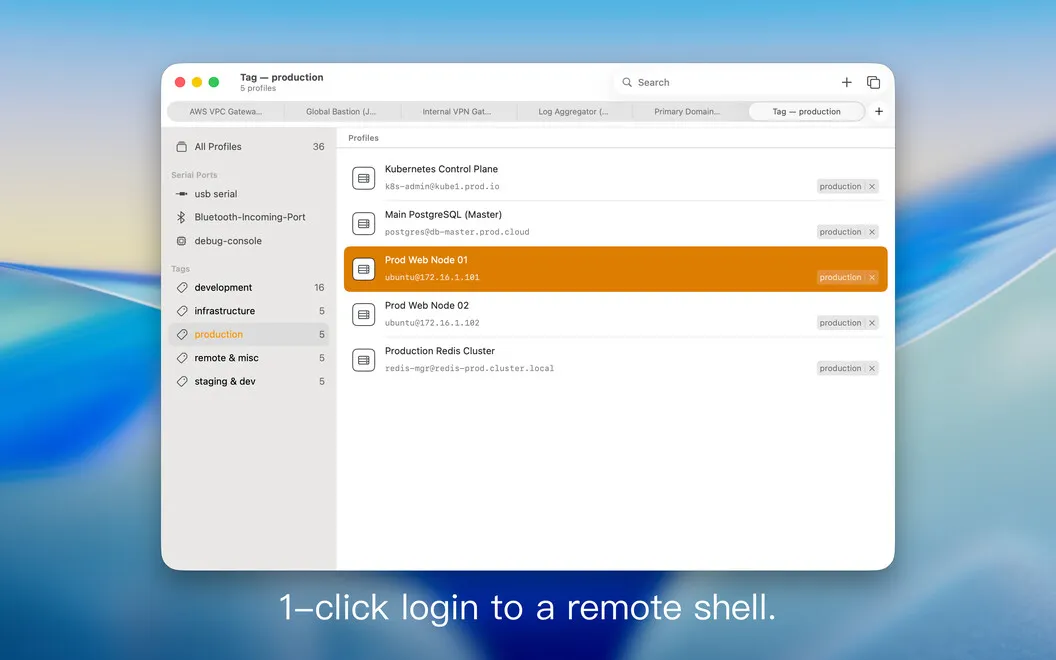Click the address k8s-admin@kube1.prod.io

point(442,187)
